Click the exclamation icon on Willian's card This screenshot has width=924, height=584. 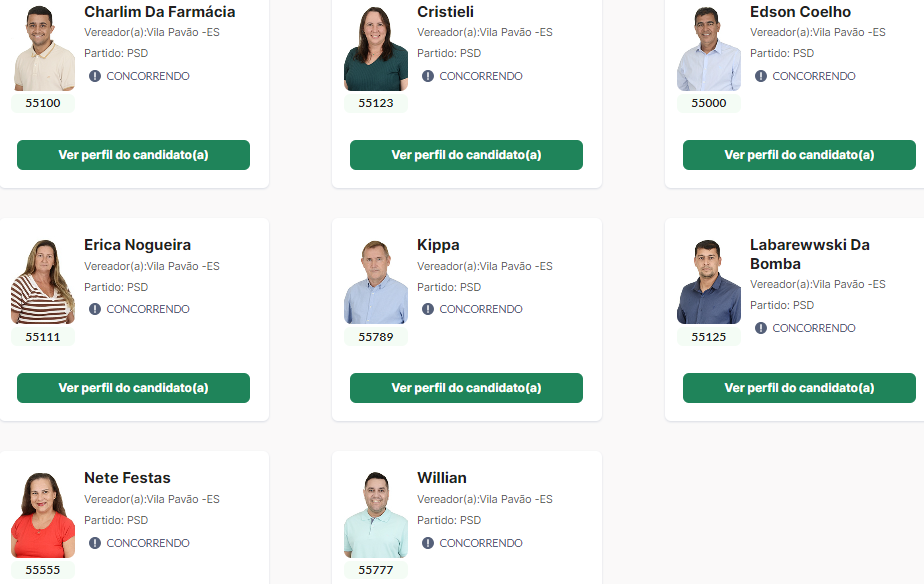(428, 543)
